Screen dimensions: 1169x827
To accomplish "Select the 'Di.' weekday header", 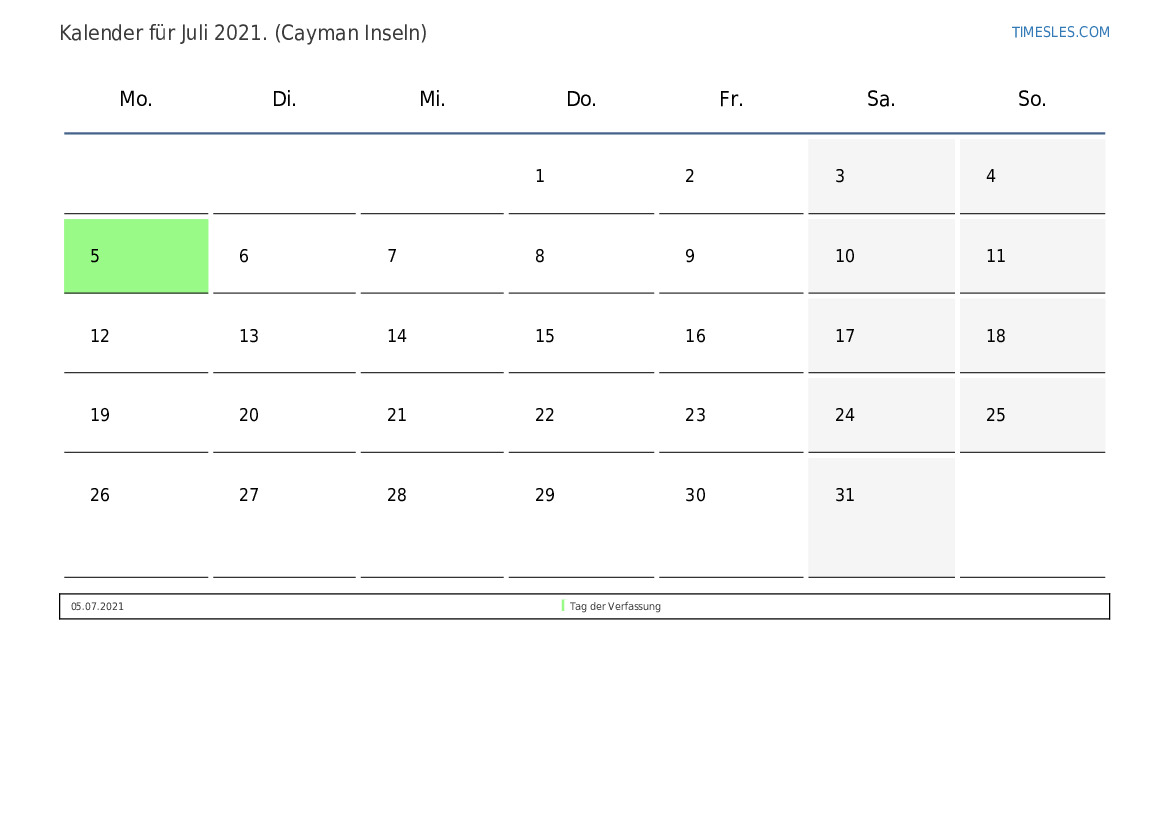I will coord(284,99).
